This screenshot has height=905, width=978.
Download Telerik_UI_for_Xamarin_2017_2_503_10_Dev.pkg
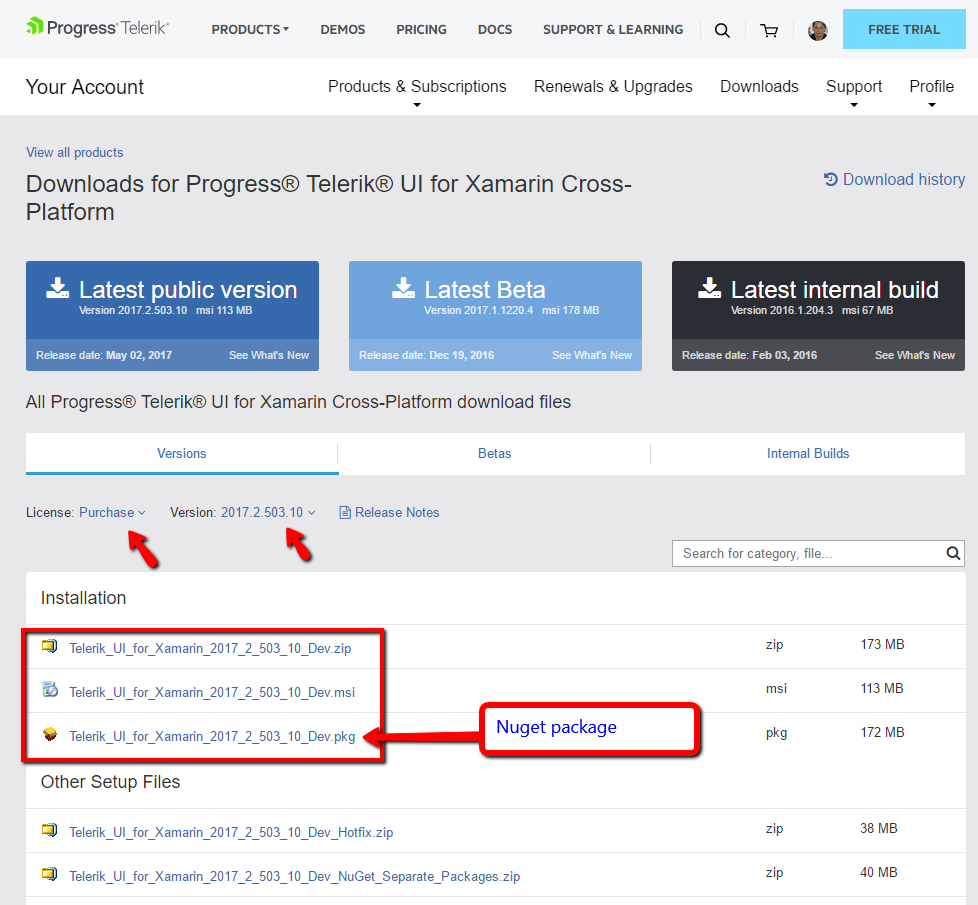coord(212,737)
